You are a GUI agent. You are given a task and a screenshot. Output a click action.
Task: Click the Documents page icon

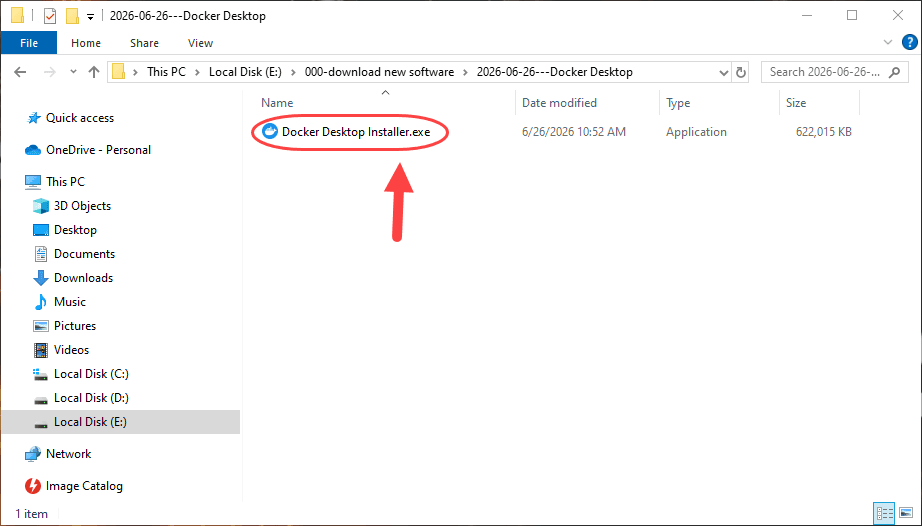[x=41, y=254]
